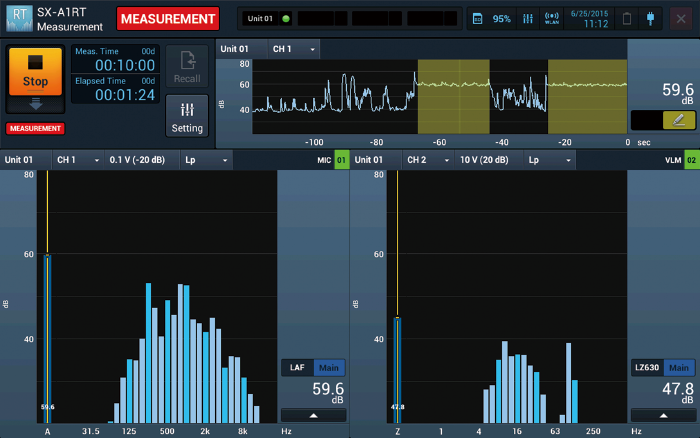Screen dimensions: 700x438
Task: Click the 59.6 dB readout beside time graph
Action: [x=678, y=92]
